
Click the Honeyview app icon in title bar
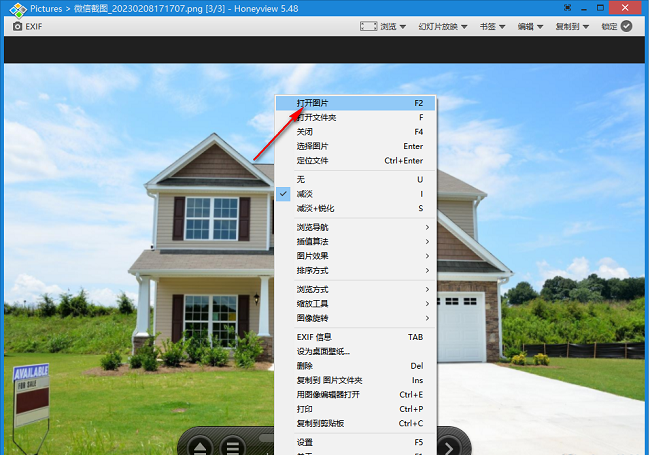17,8
